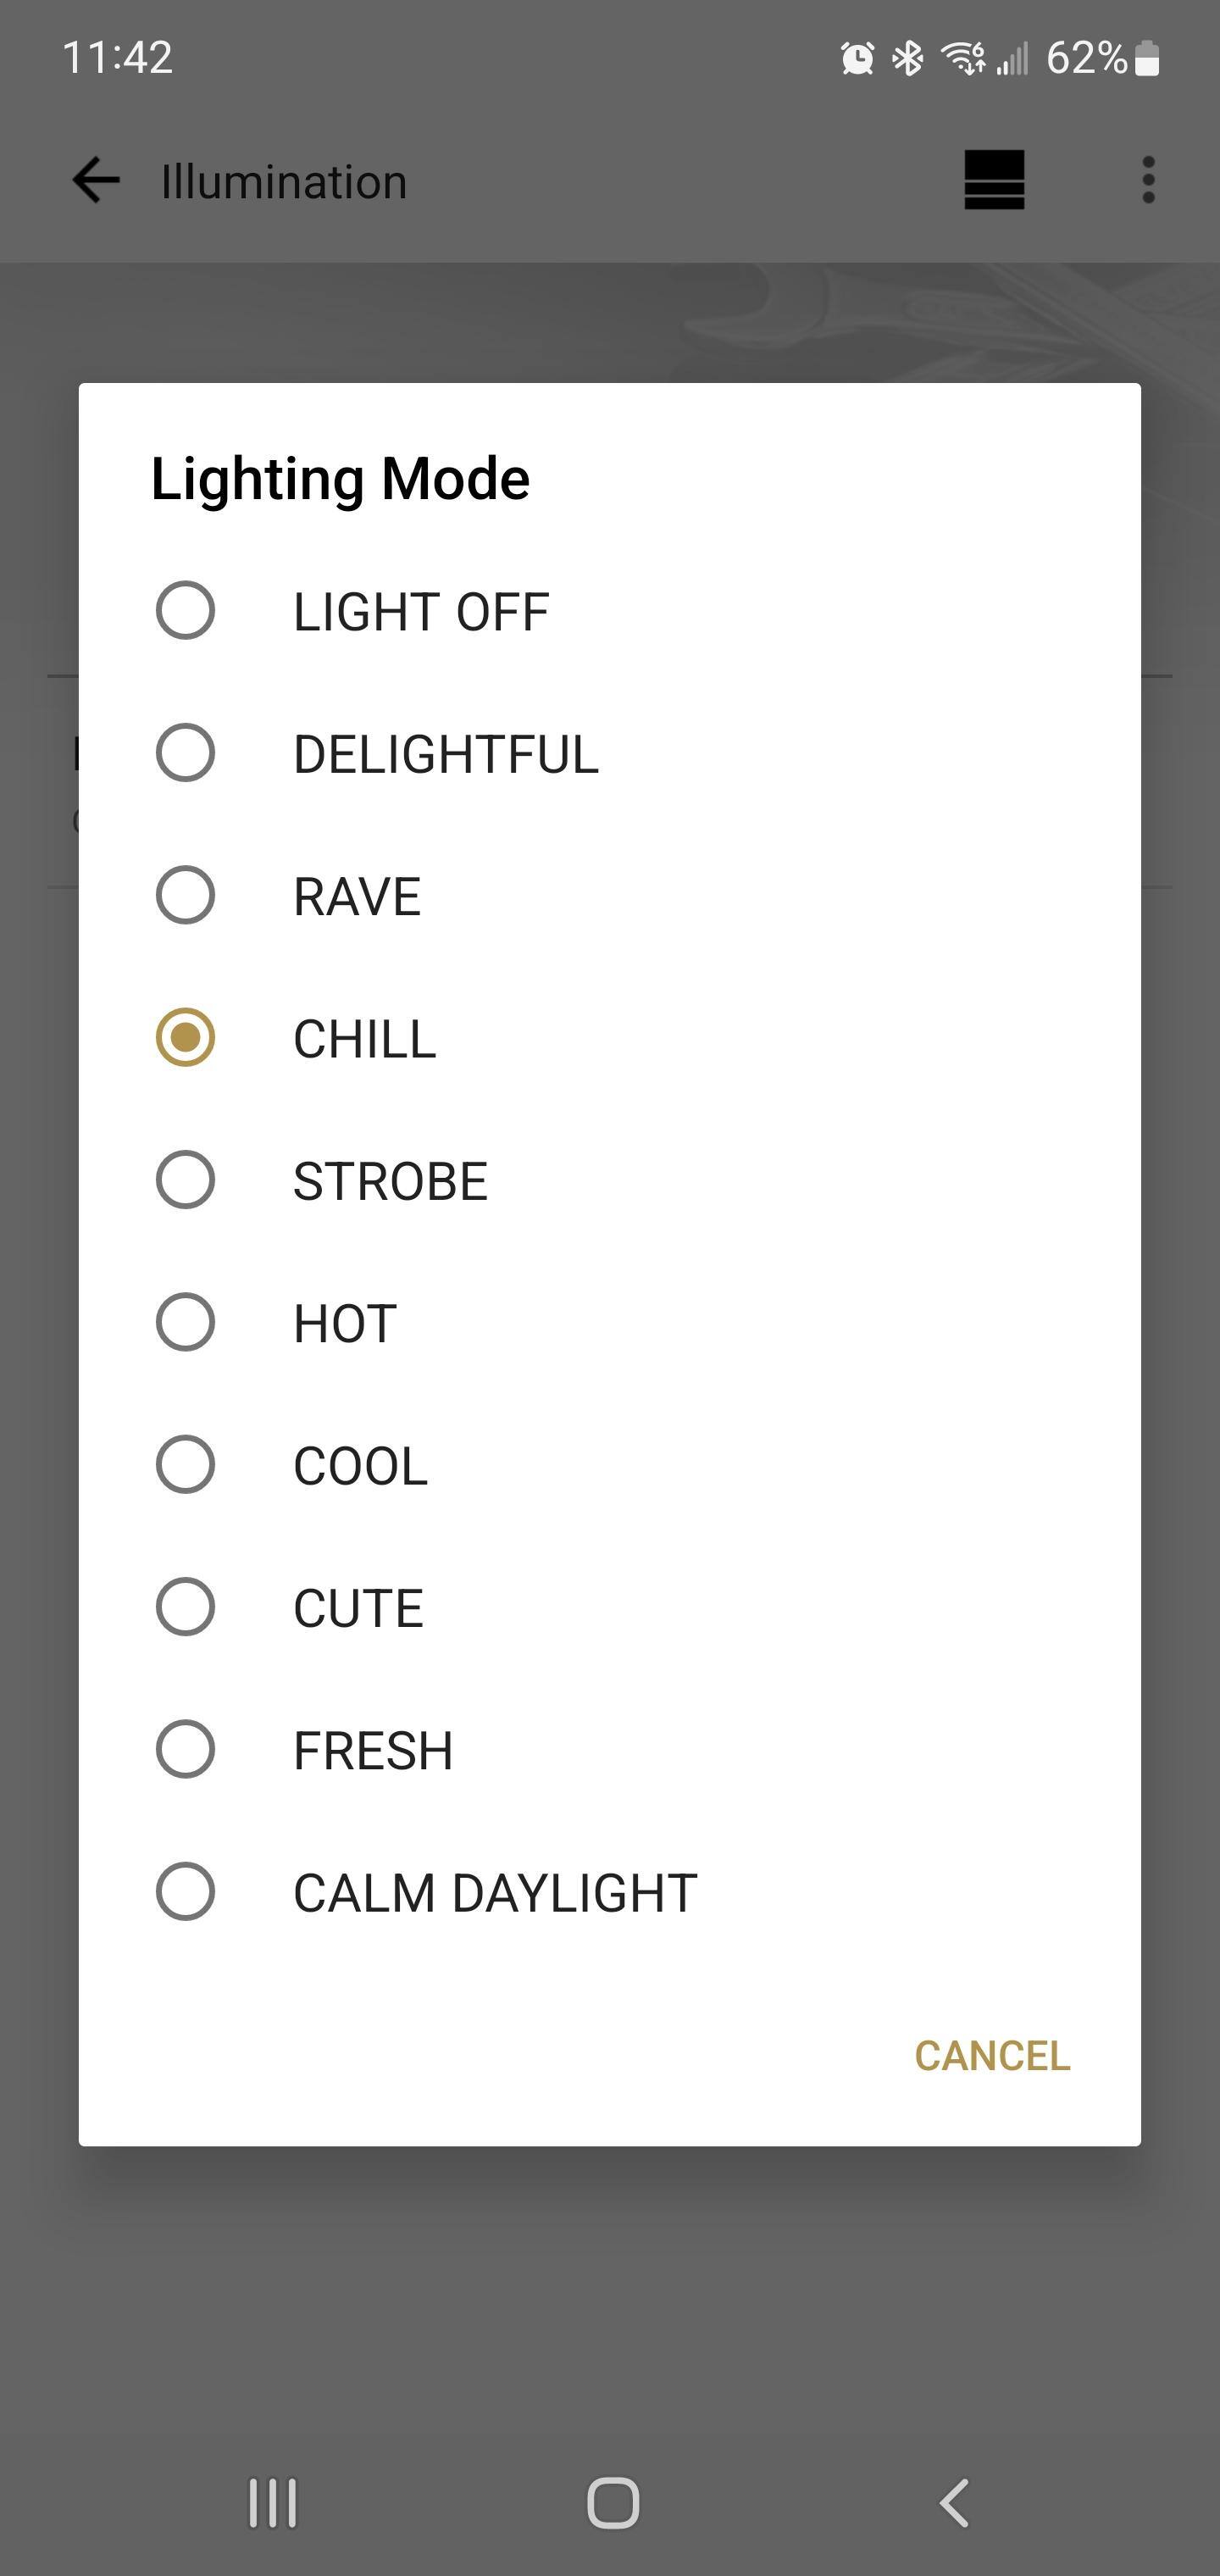The height and width of the screenshot is (2576, 1220).
Task: Select the RAVE radio option
Action: pyautogui.click(x=186, y=895)
